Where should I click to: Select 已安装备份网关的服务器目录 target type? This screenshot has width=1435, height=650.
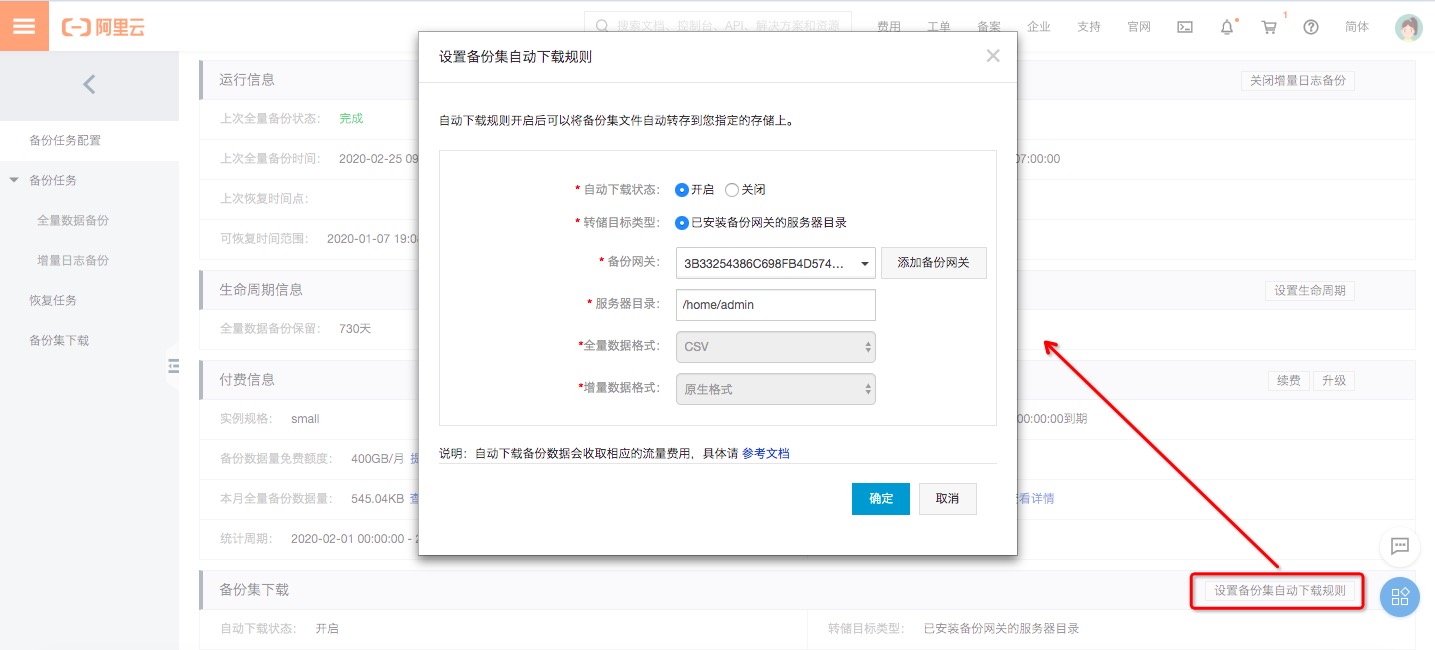click(682, 222)
